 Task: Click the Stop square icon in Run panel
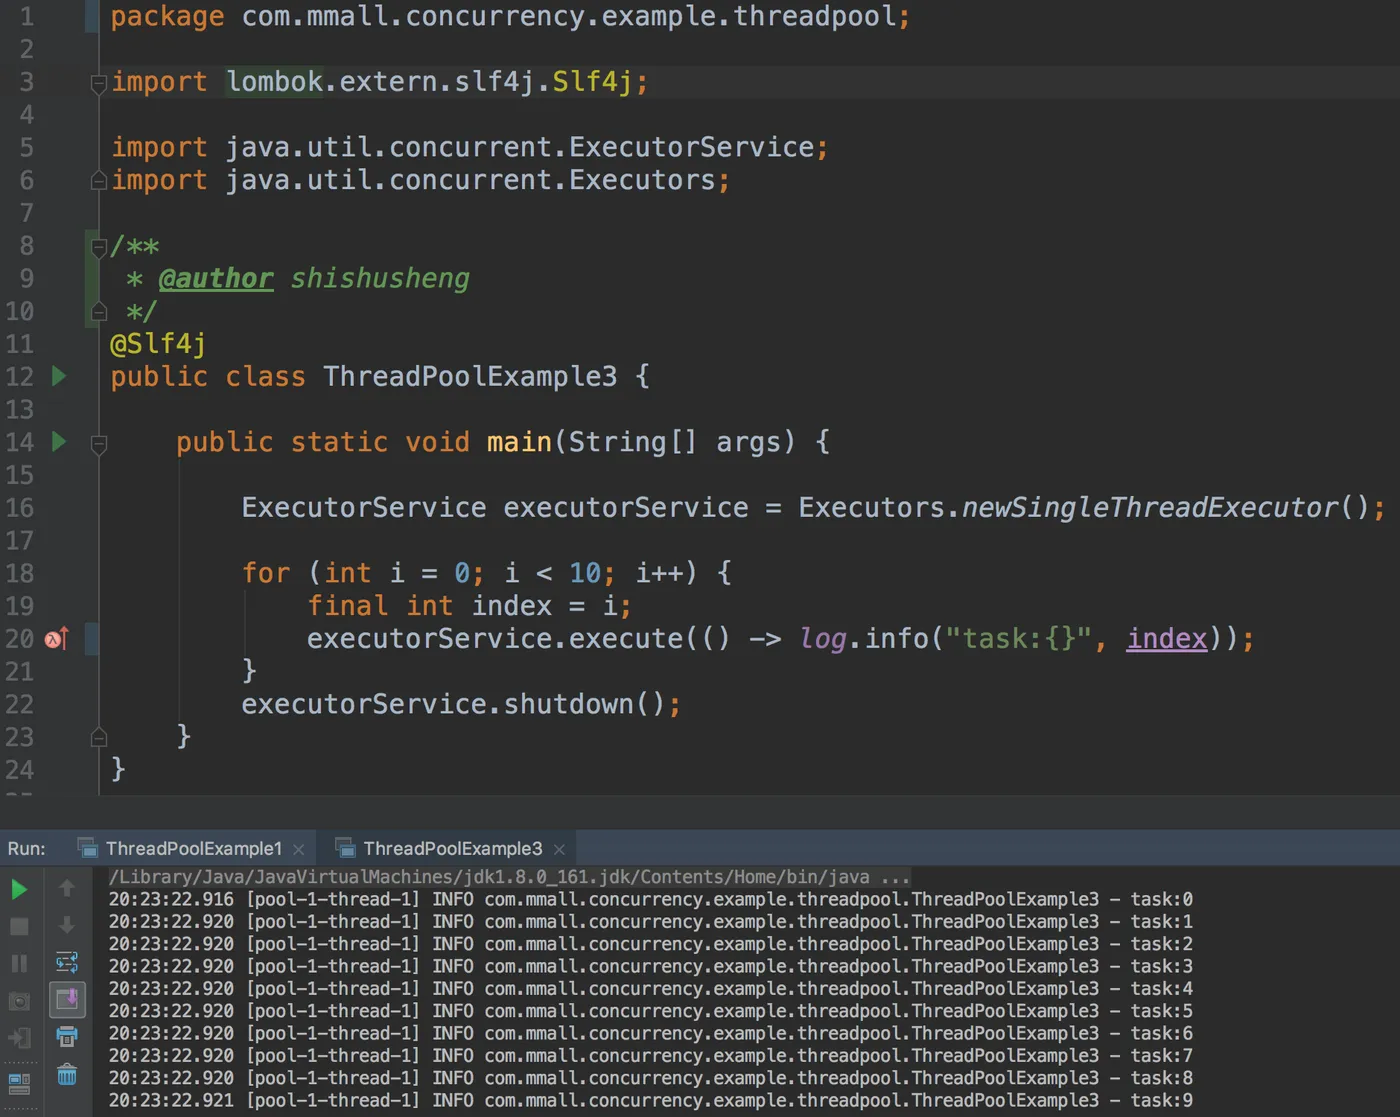click(x=19, y=927)
